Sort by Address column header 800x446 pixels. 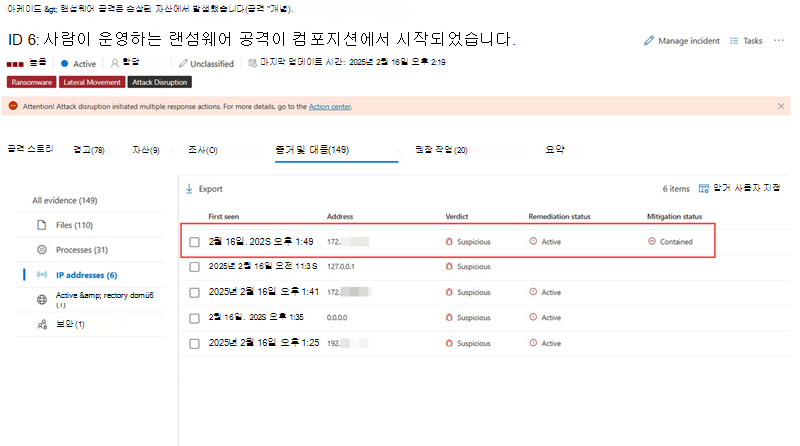point(340,216)
